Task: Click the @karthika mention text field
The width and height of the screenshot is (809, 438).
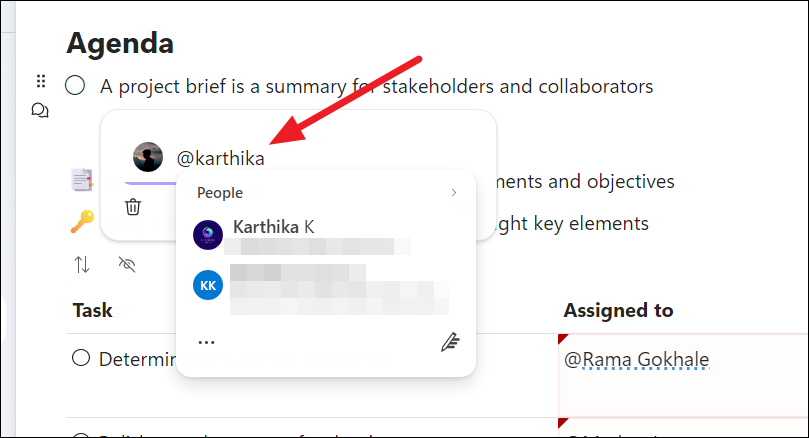Action: pyautogui.click(x=221, y=157)
